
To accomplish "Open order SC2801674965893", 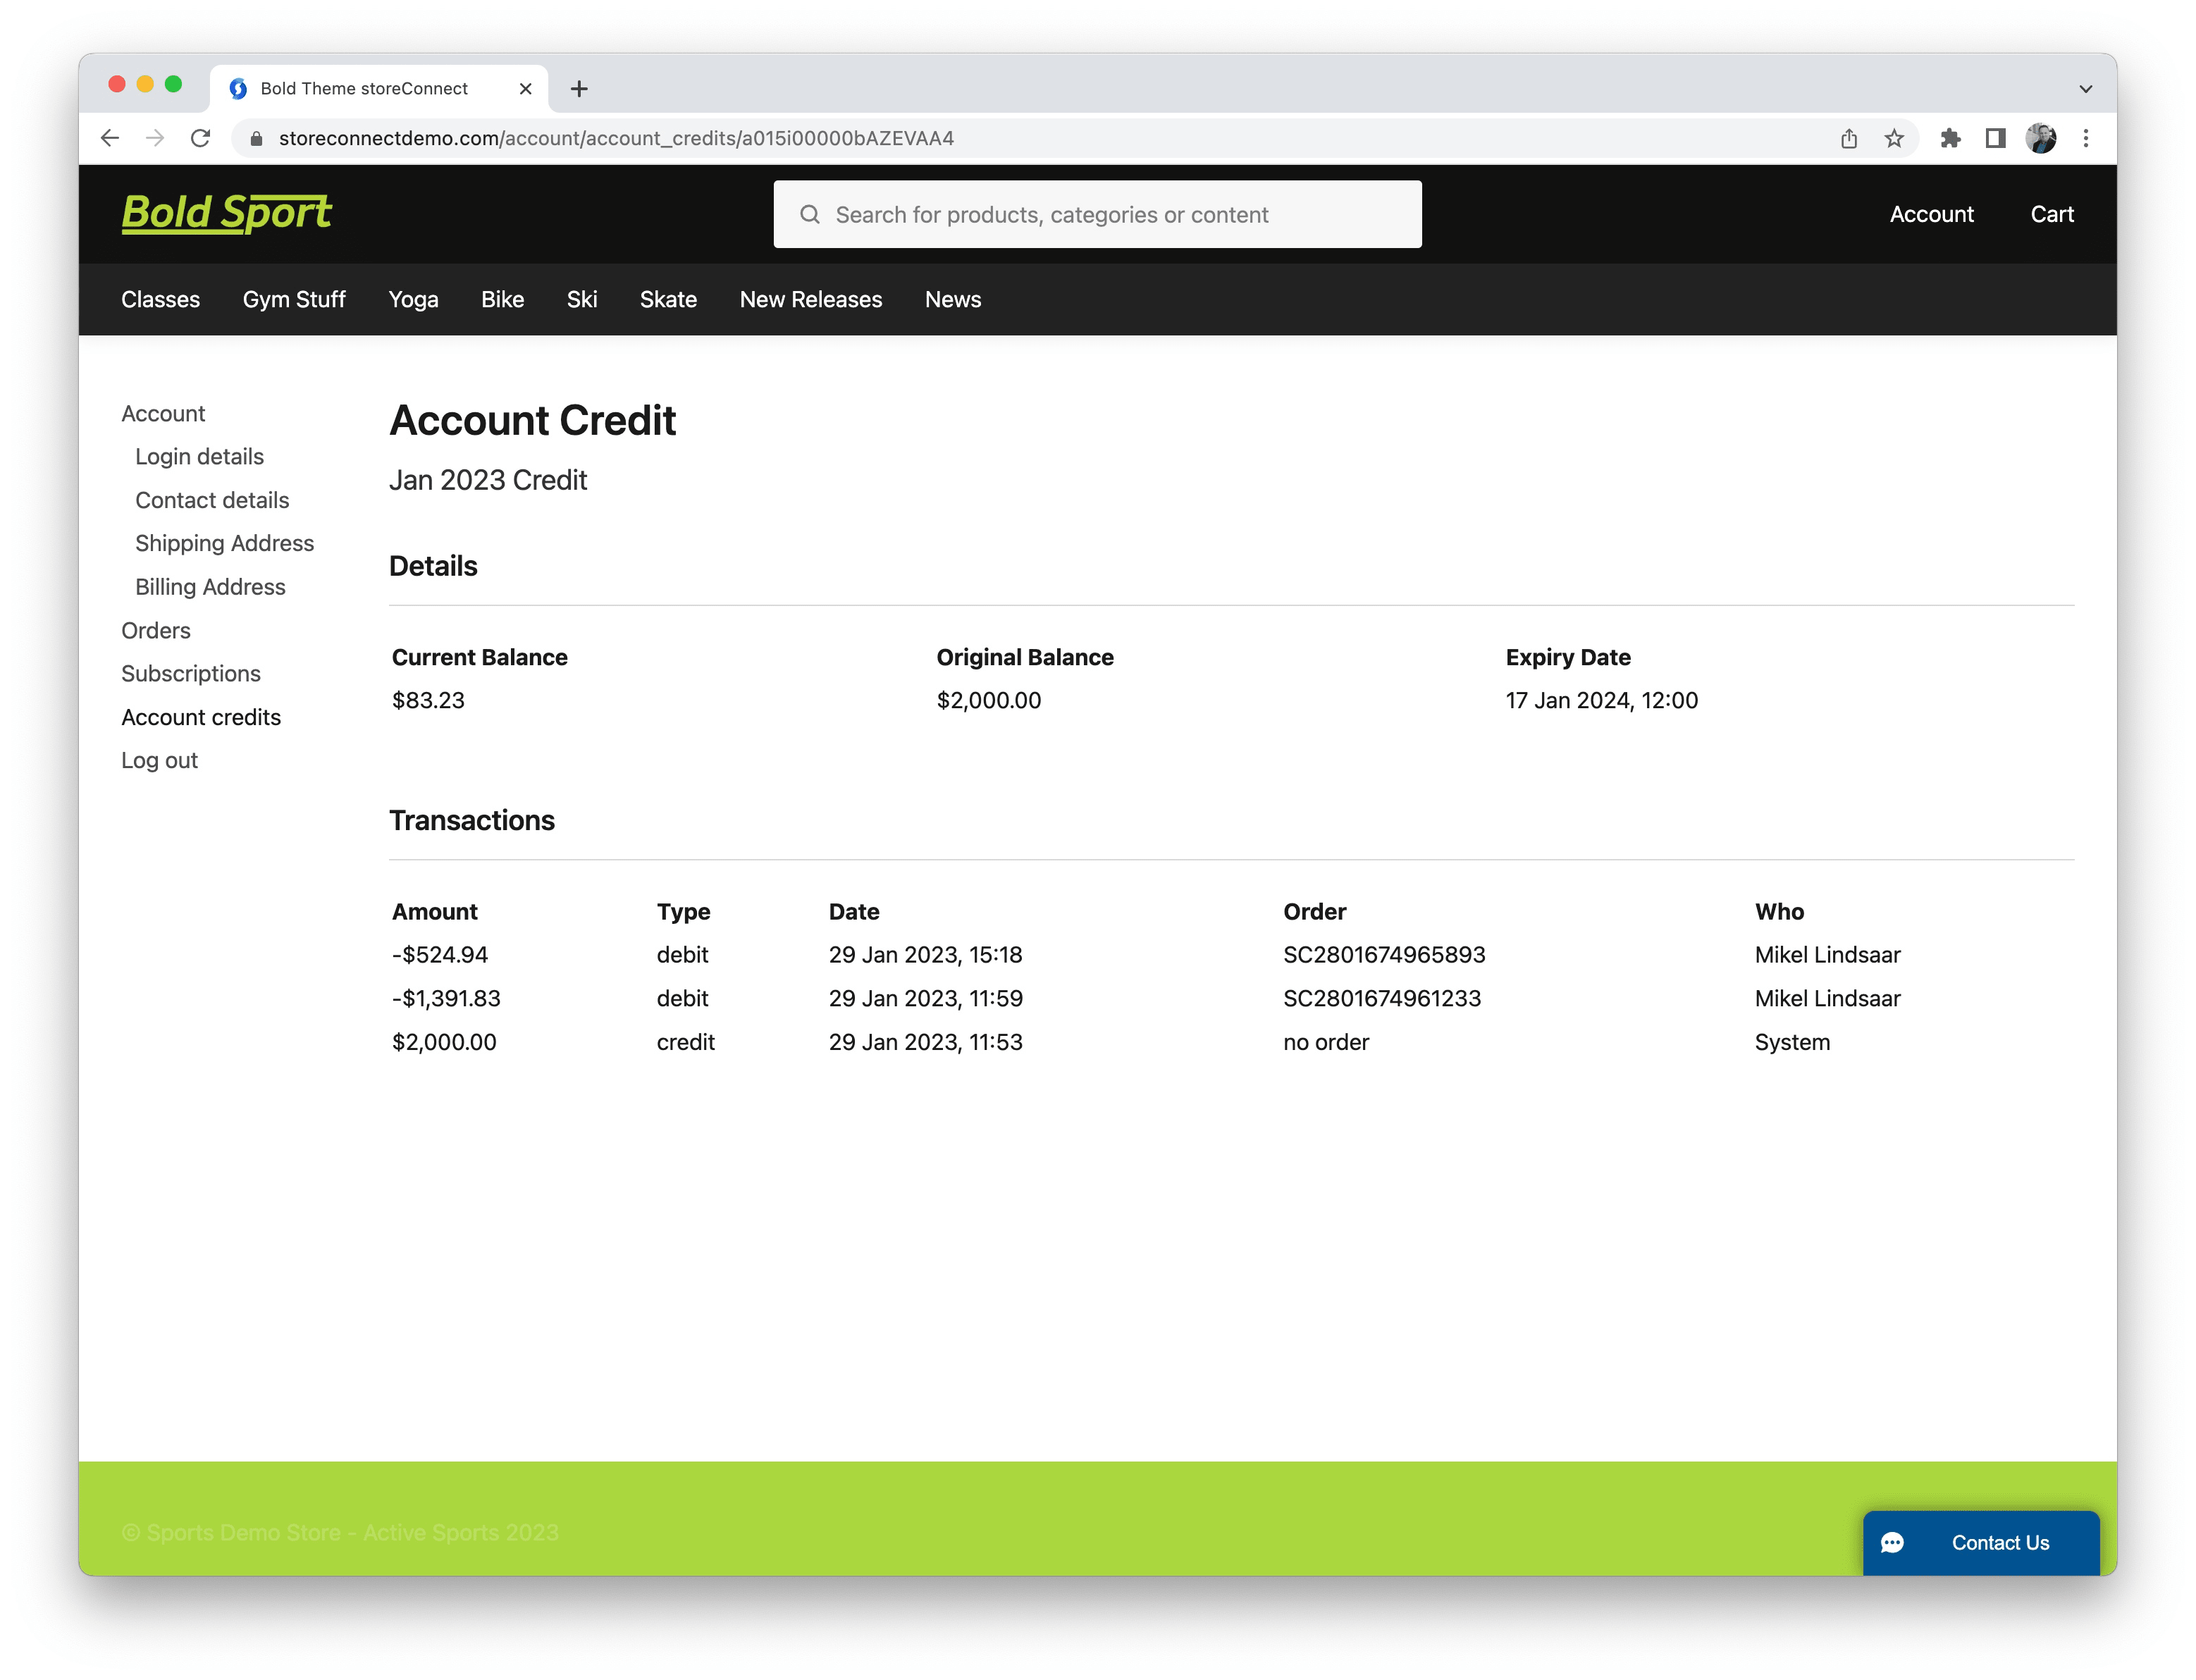I will coord(1385,954).
